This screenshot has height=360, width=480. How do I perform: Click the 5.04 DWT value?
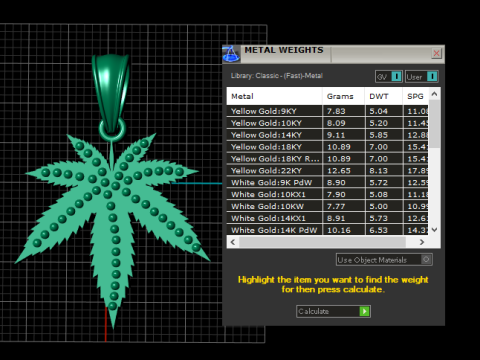click(x=379, y=111)
